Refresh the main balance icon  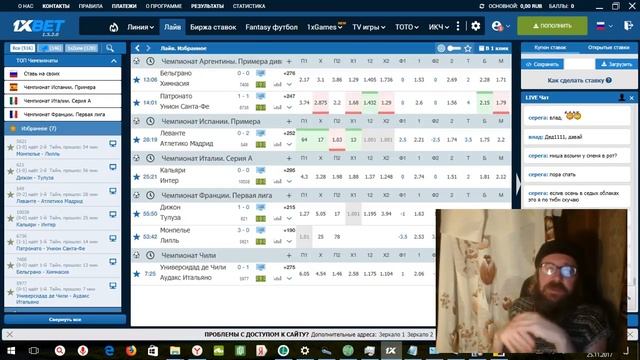(482, 6)
